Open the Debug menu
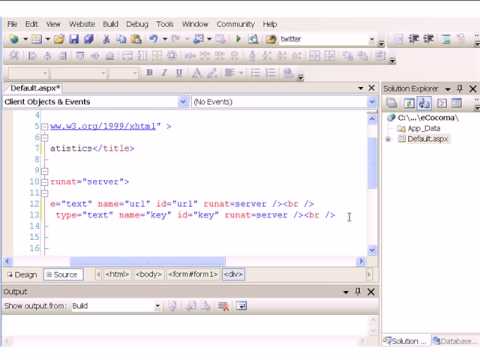The width and height of the screenshot is (480, 360). (x=137, y=24)
